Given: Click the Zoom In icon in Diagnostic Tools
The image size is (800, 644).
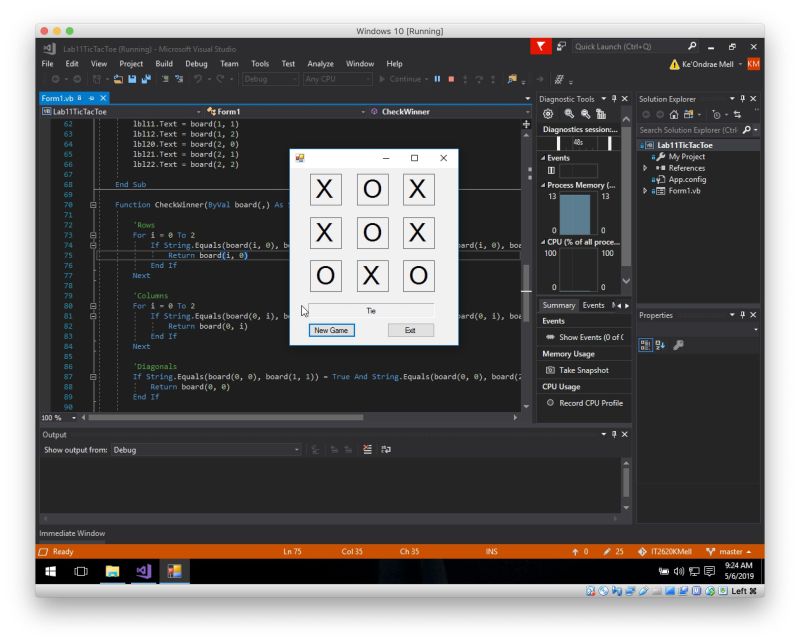Looking at the screenshot, I should pos(568,113).
